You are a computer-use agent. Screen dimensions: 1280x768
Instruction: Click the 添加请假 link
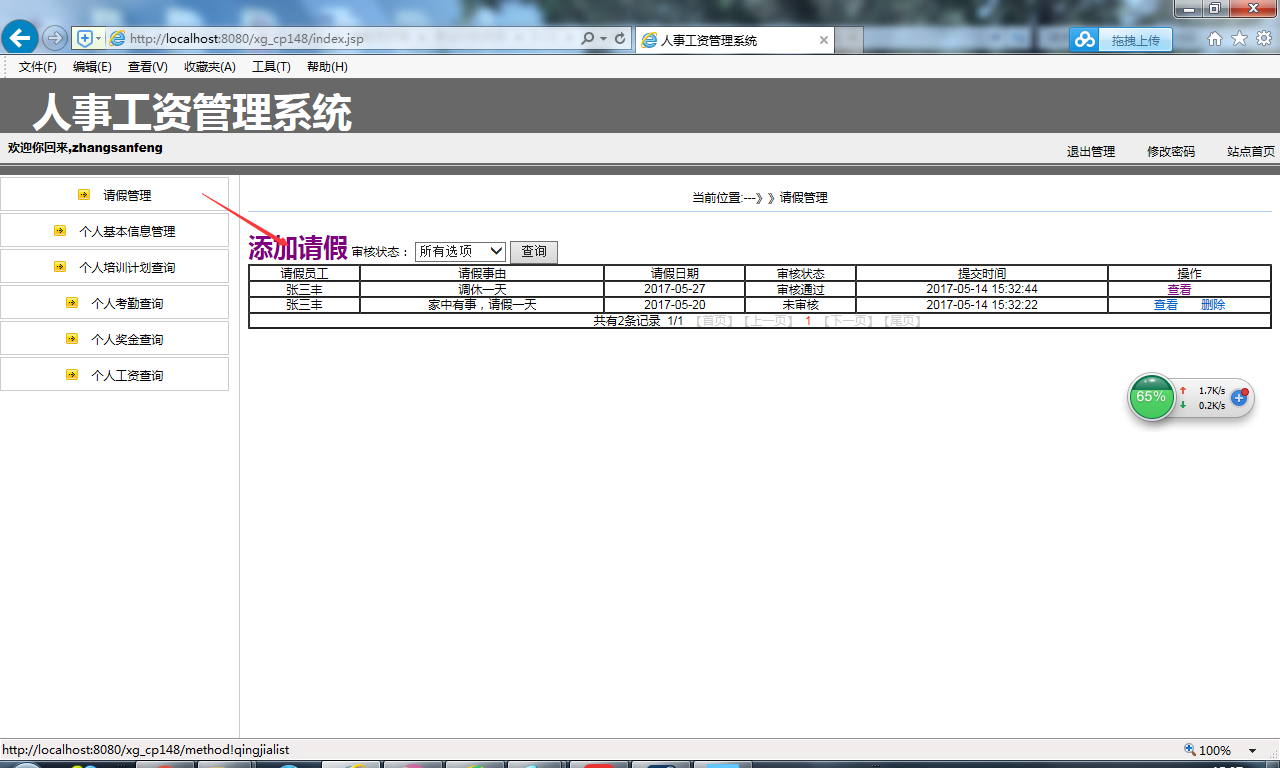pos(298,248)
